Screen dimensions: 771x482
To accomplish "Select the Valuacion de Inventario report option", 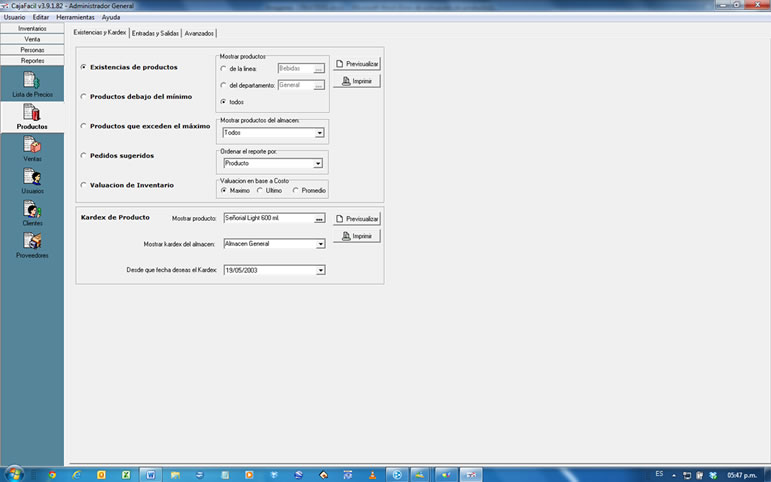I will point(83,185).
